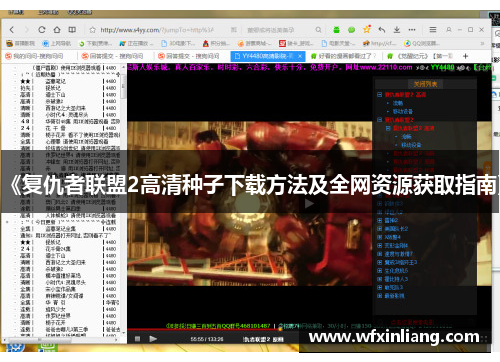500x362 pixels.
Task: Open the downloads icon
Action: click(x=397, y=30)
